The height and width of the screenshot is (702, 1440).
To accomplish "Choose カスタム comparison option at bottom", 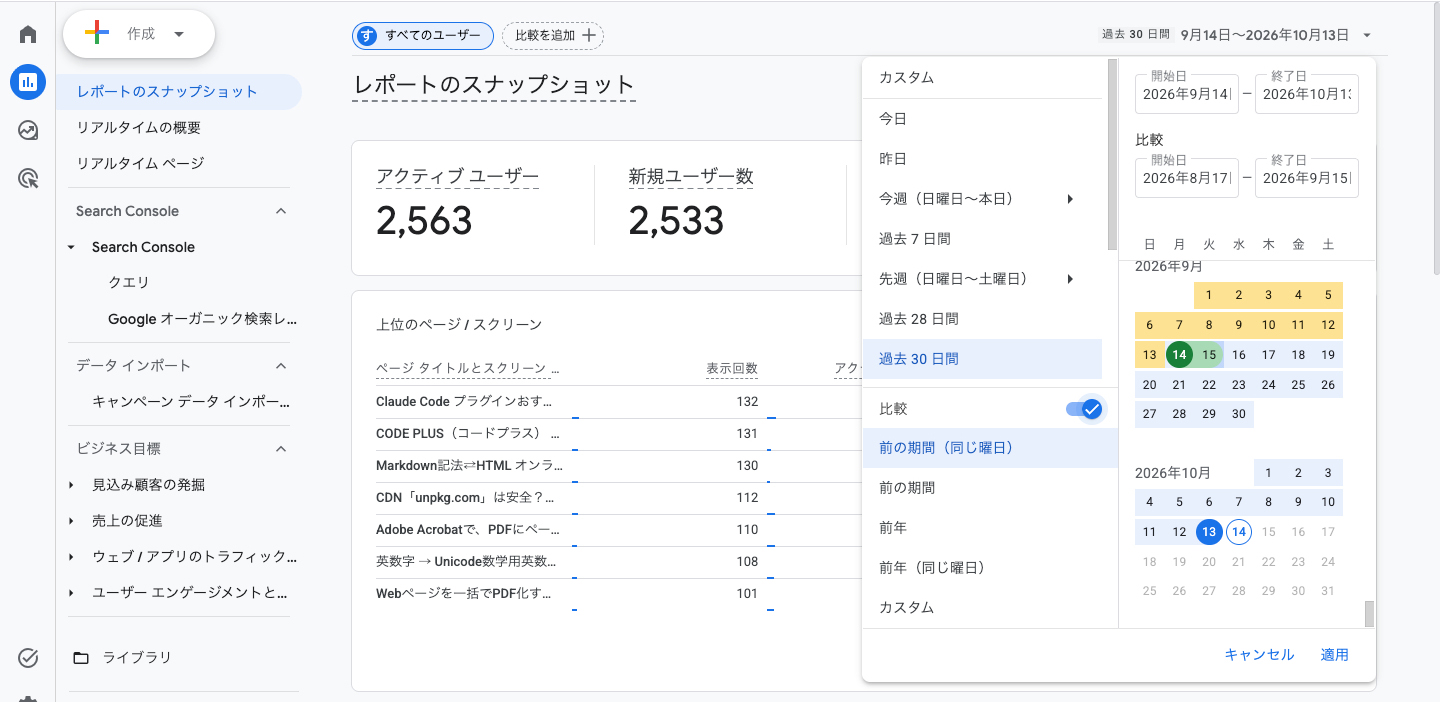I will click(990, 607).
